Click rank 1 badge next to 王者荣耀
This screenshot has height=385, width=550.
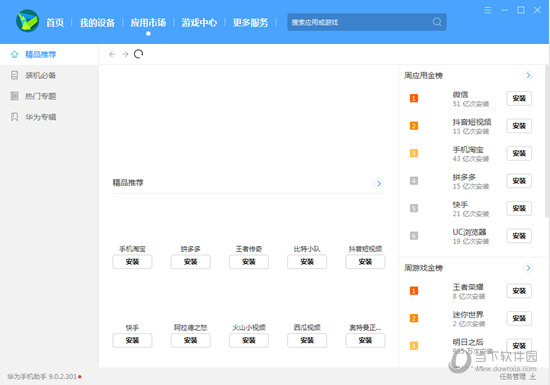(414, 291)
